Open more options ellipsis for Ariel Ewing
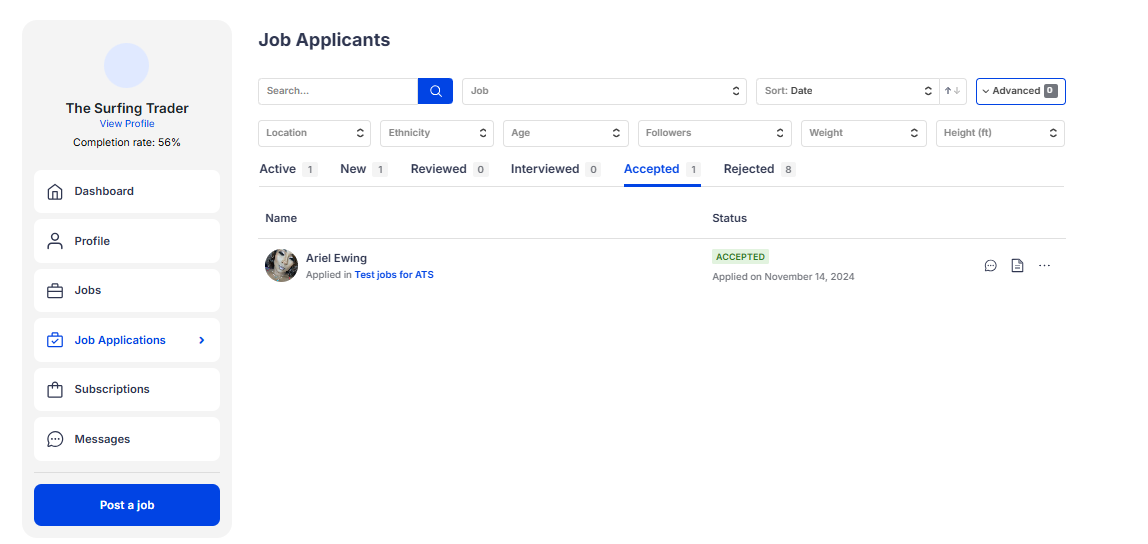The height and width of the screenshot is (544, 1148). (x=1044, y=266)
